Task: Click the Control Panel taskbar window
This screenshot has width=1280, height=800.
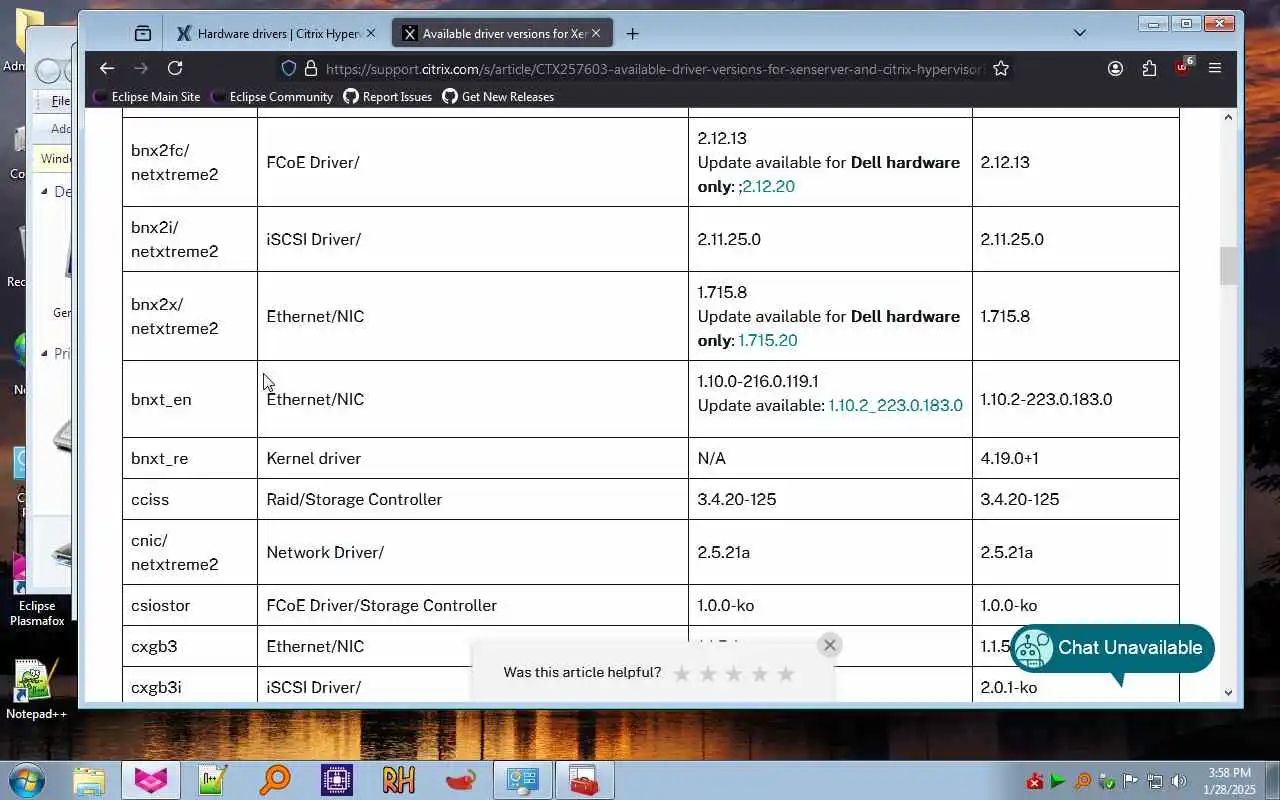Action: click(x=523, y=780)
